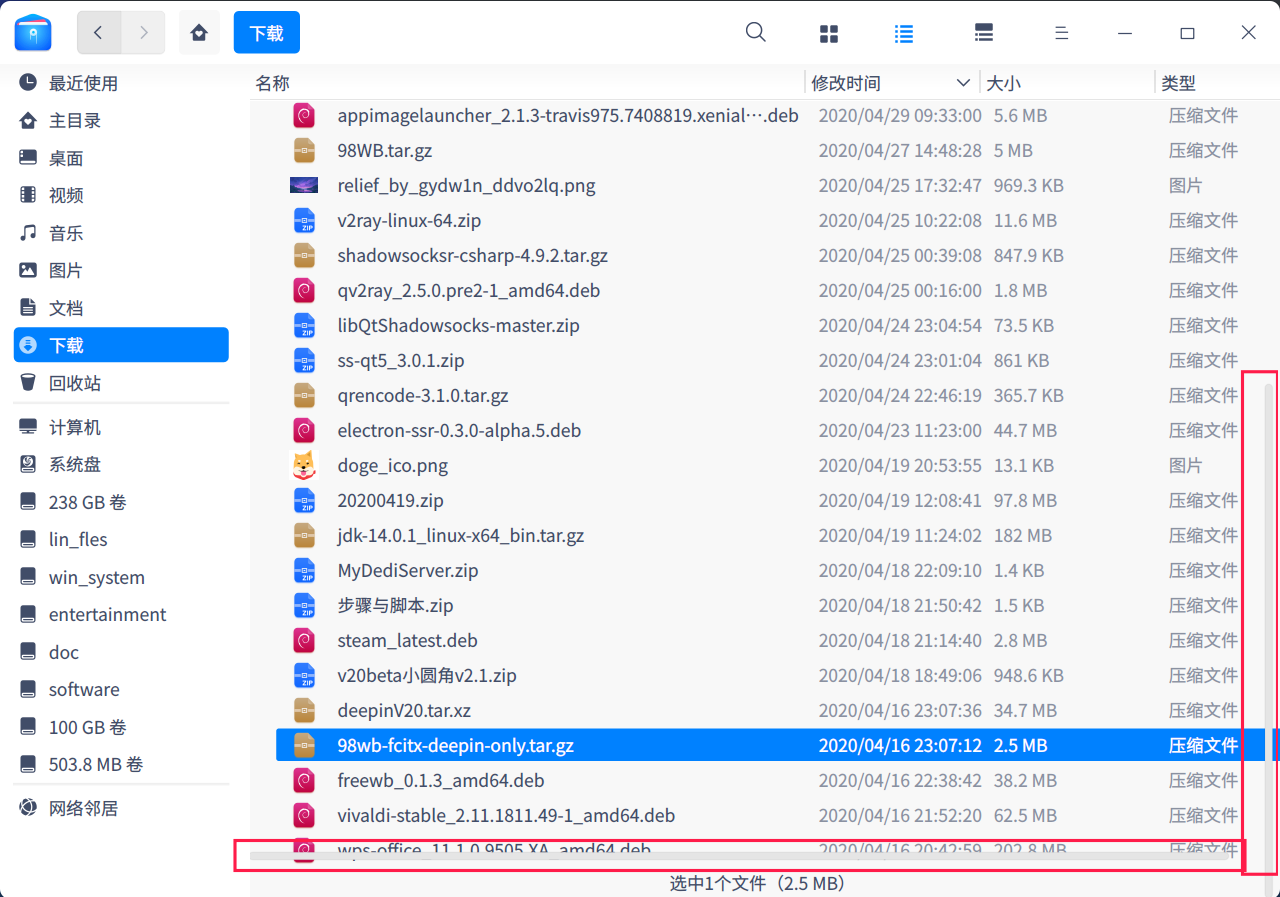Image resolution: width=1280 pixels, height=897 pixels.
Task: Open the search magnifier icon
Action: click(756, 33)
